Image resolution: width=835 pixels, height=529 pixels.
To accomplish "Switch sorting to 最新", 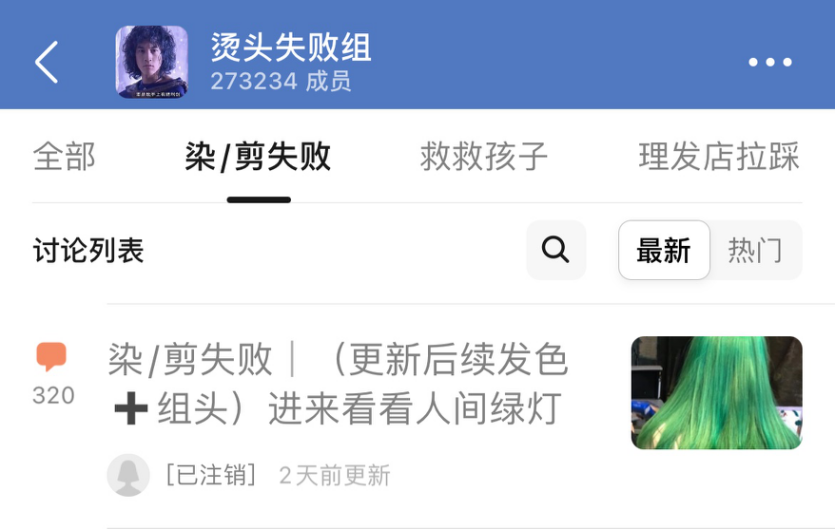I will pos(664,250).
